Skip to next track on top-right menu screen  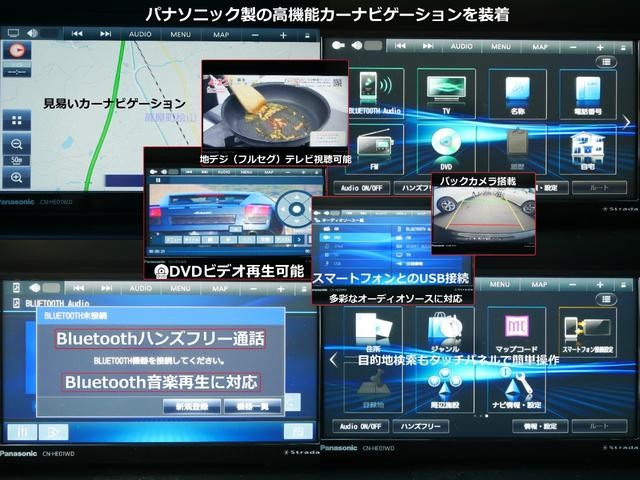click(428, 46)
